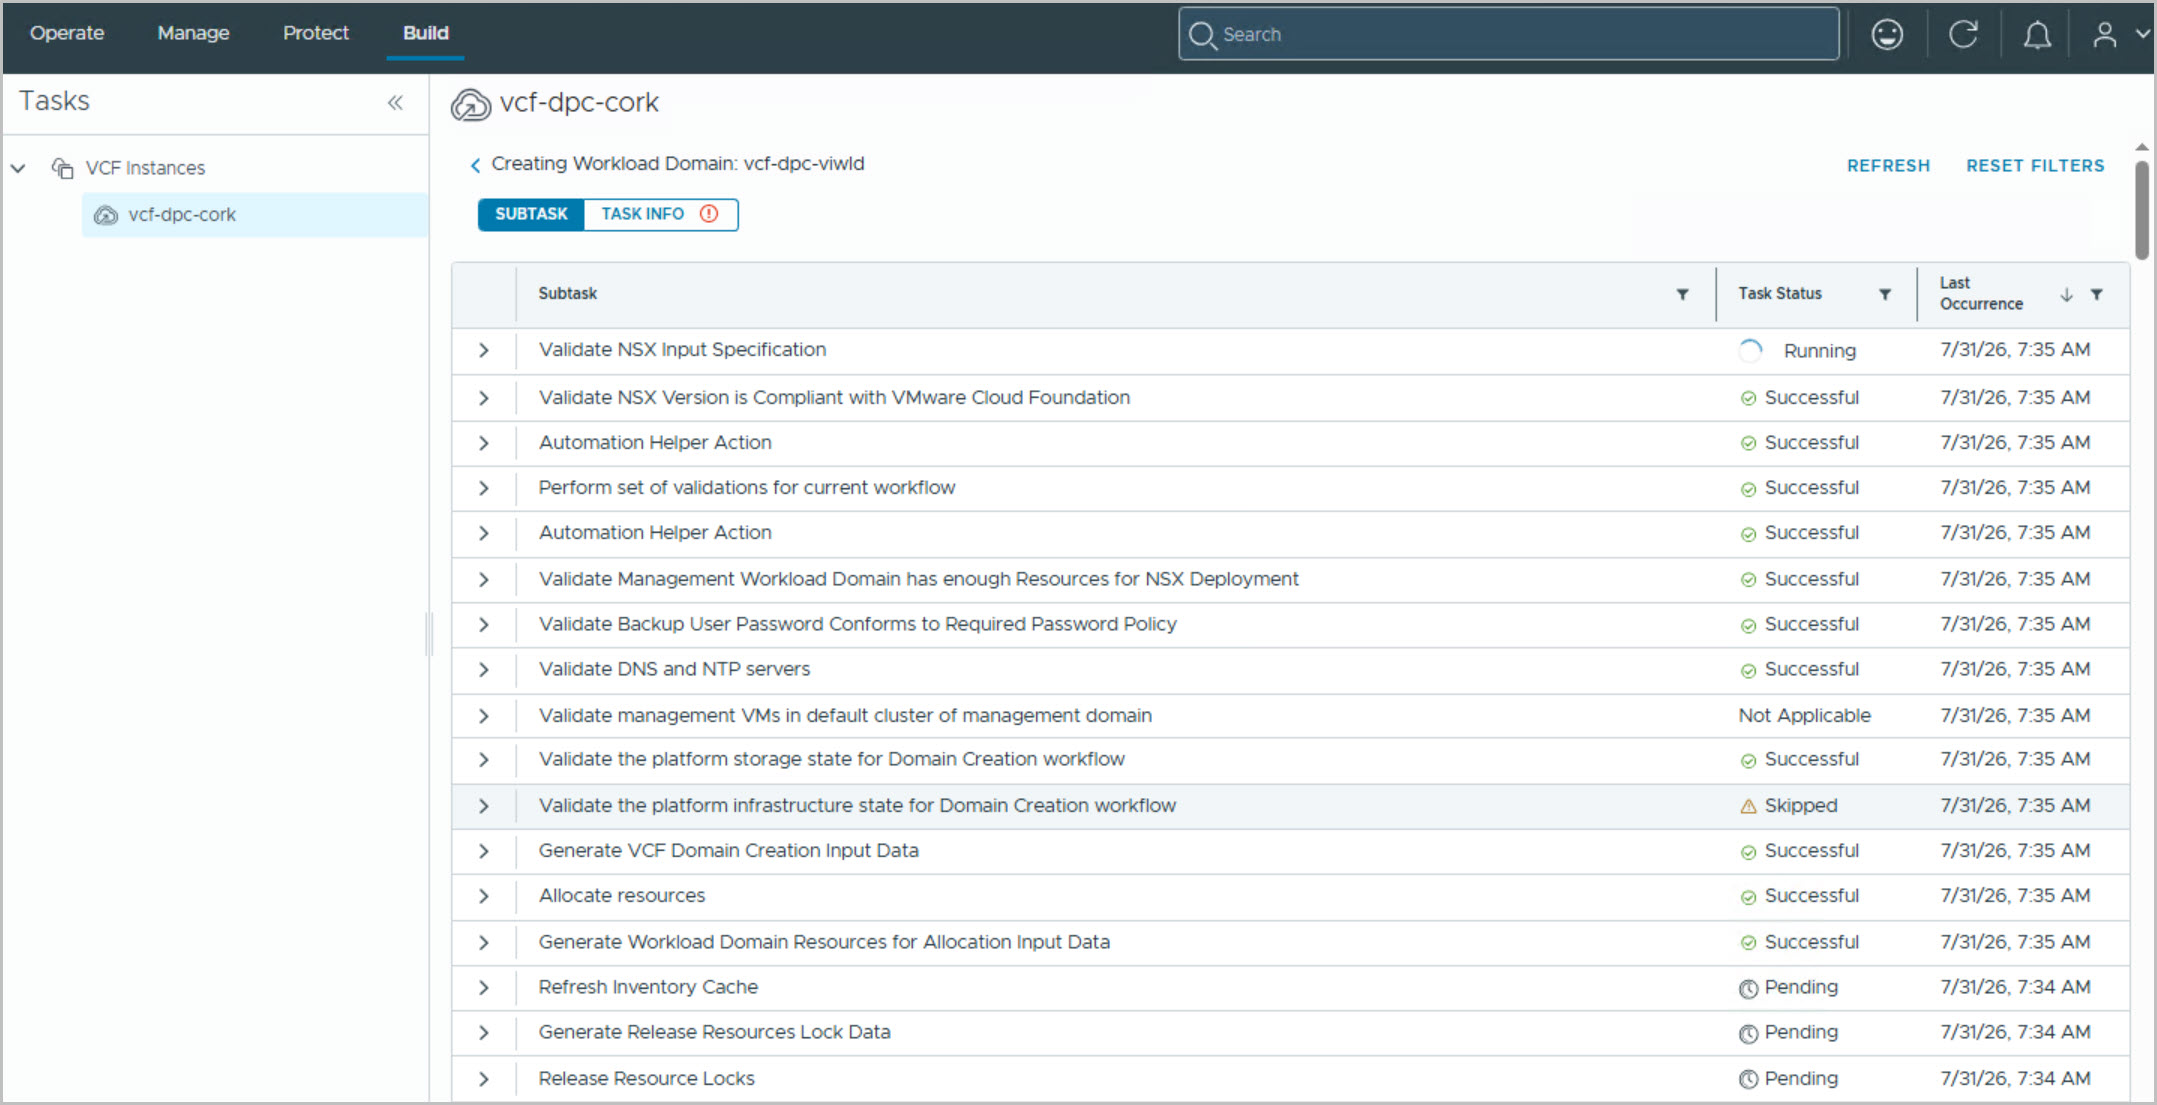2157x1105 pixels.
Task: Expand Validate Backup User Password row
Action: (x=484, y=625)
